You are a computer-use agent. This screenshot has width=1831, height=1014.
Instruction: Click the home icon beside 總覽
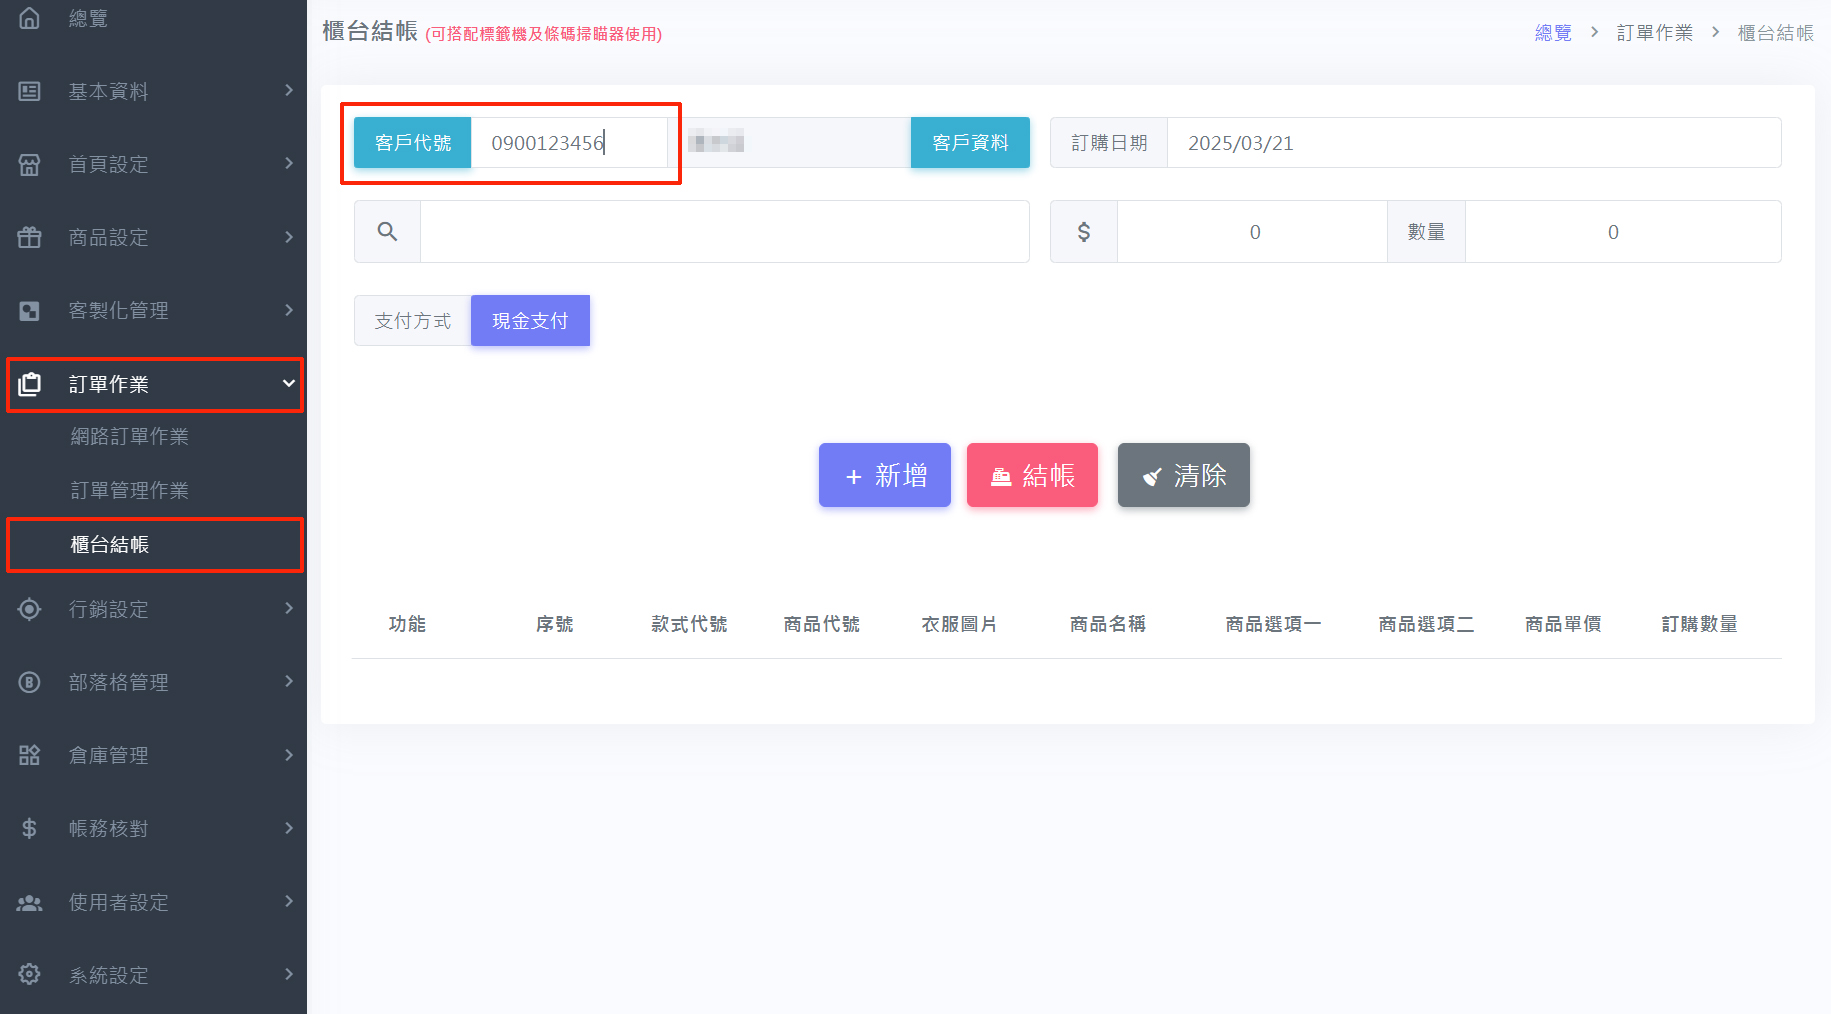[x=30, y=18]
